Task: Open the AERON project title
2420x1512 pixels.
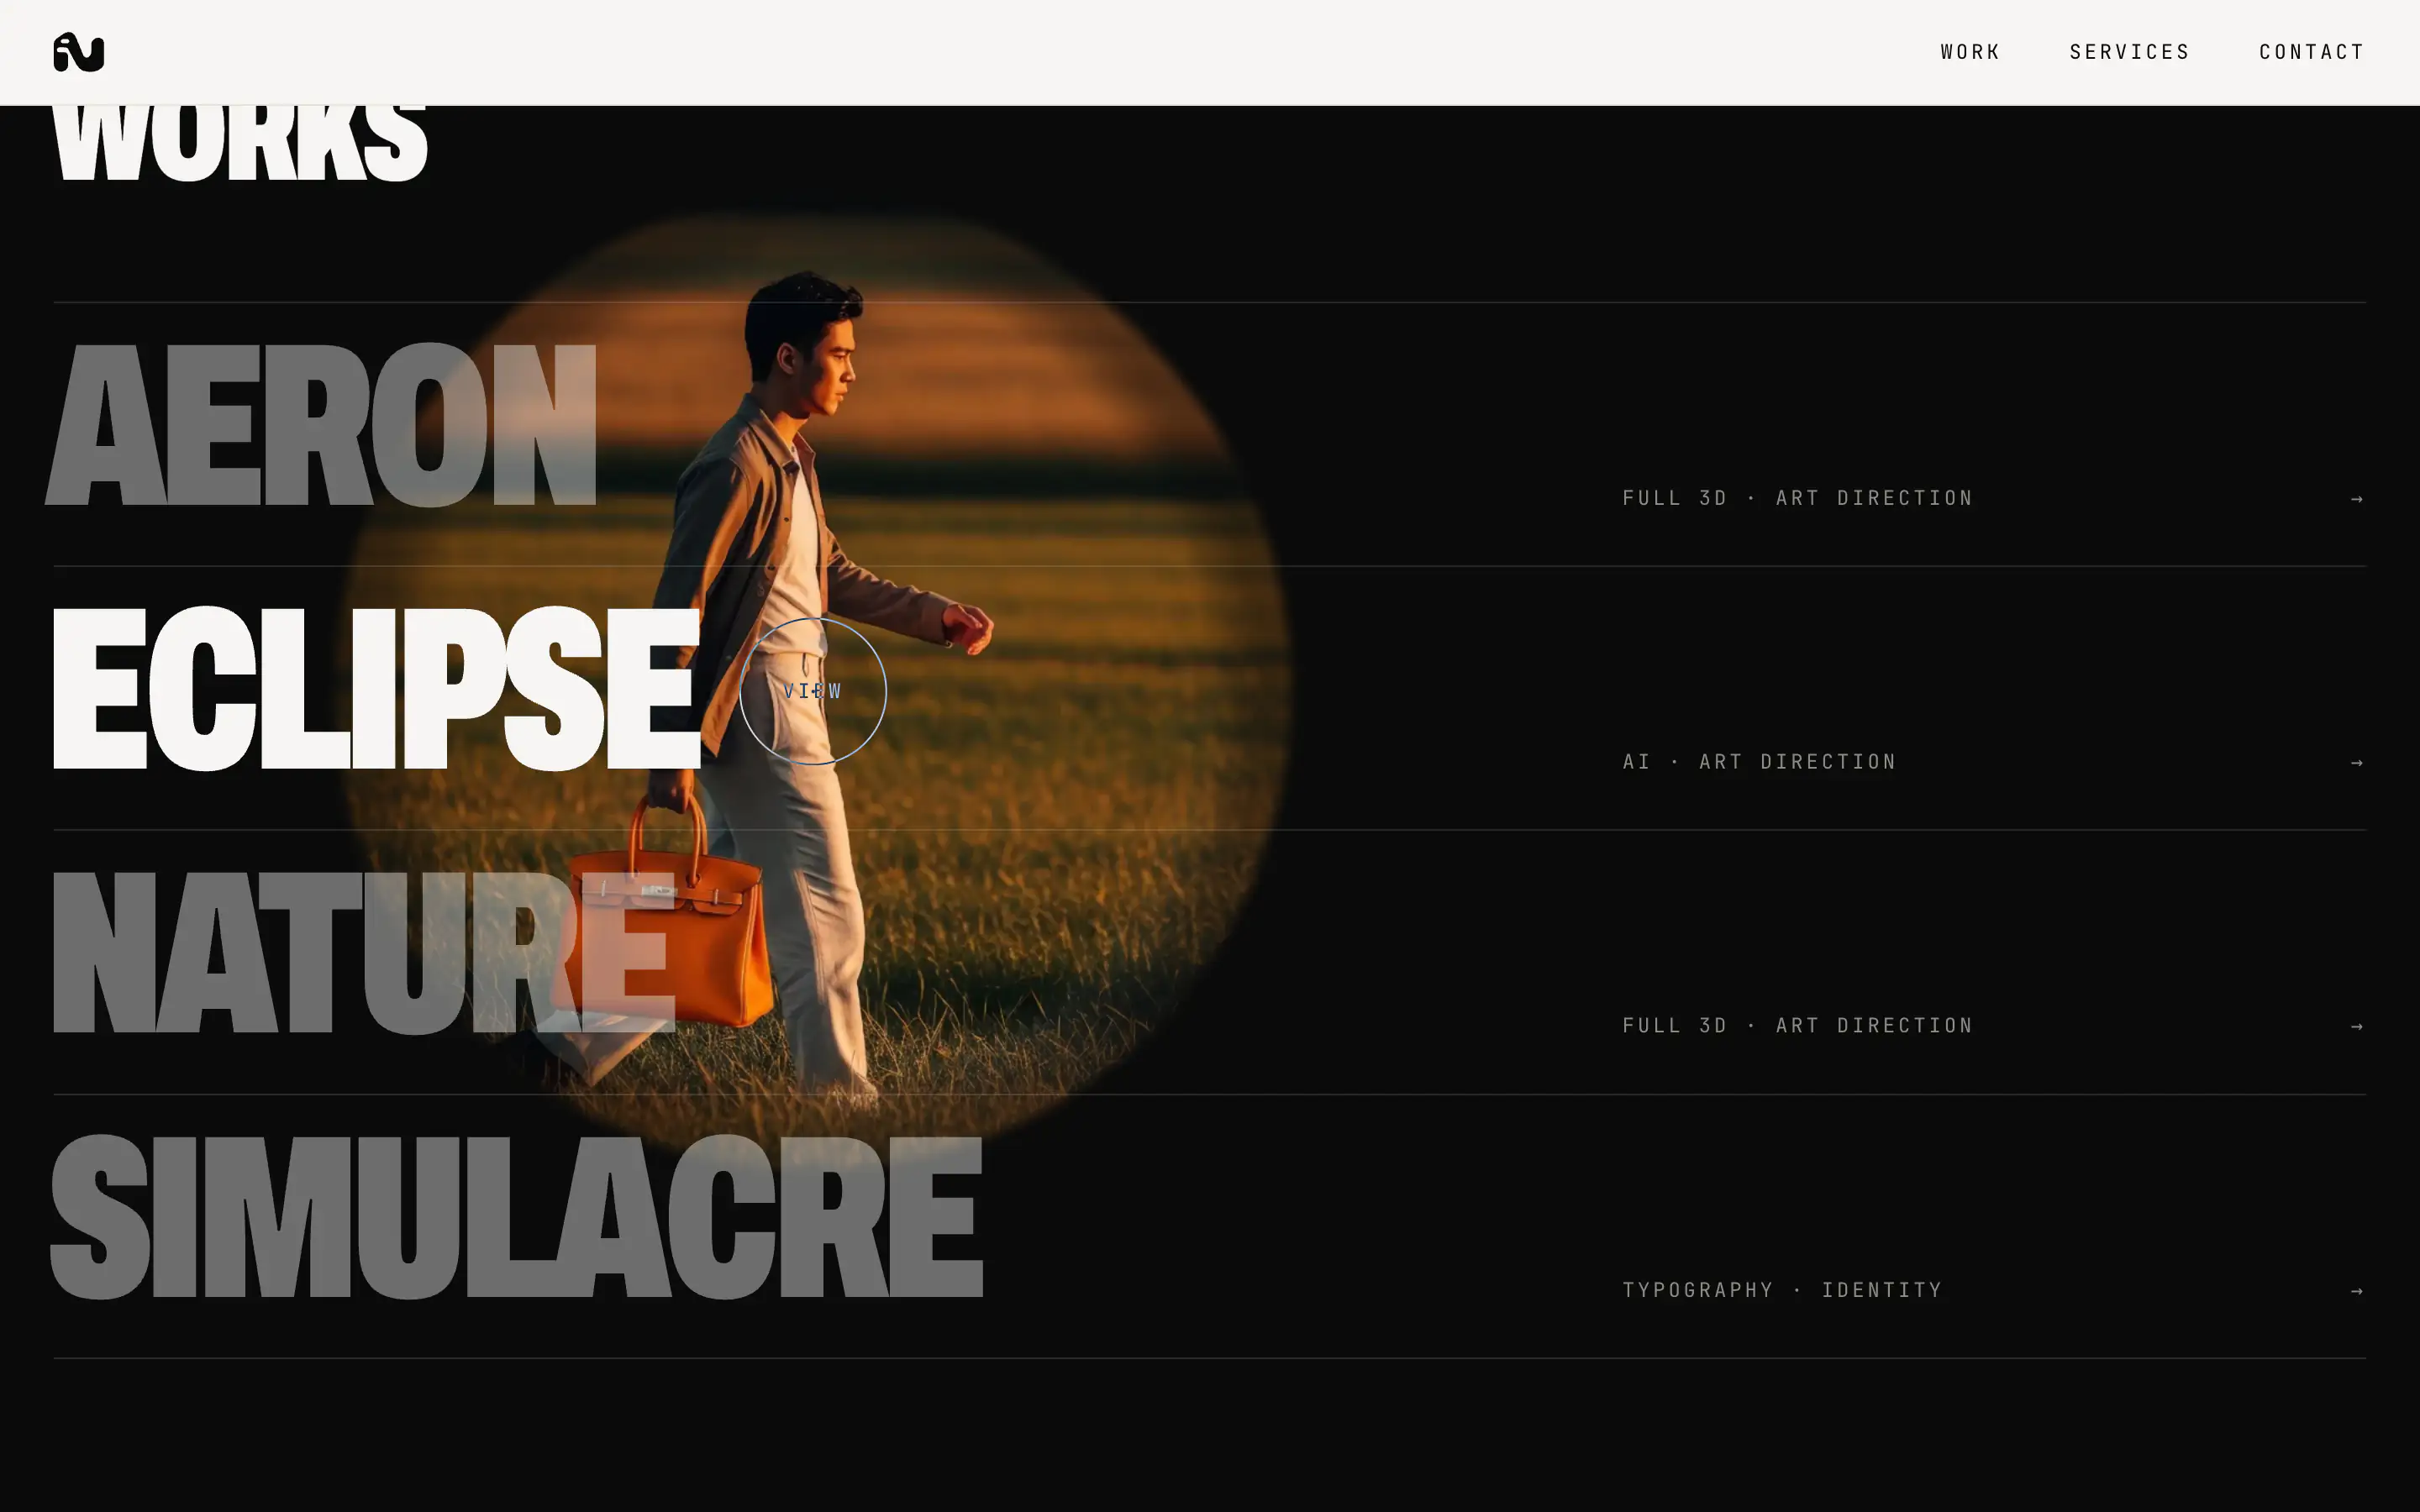Action: coord(322,424)
